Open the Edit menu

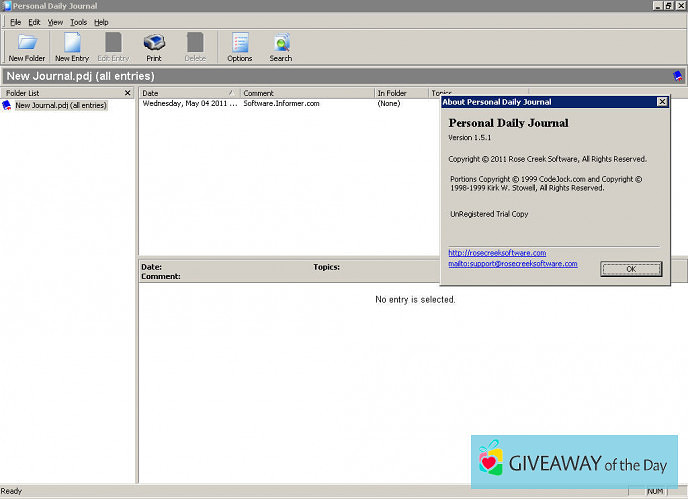34,22
